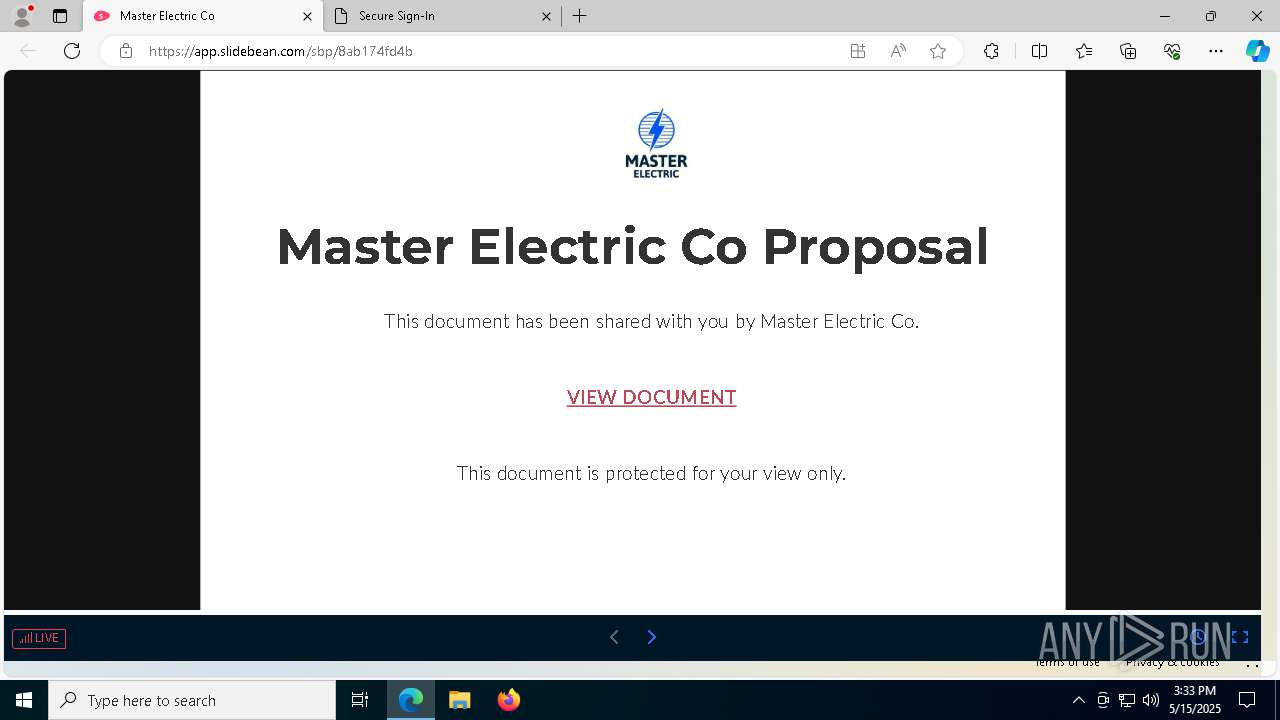
Task: Go to next slide arrow
Action: 651,637
